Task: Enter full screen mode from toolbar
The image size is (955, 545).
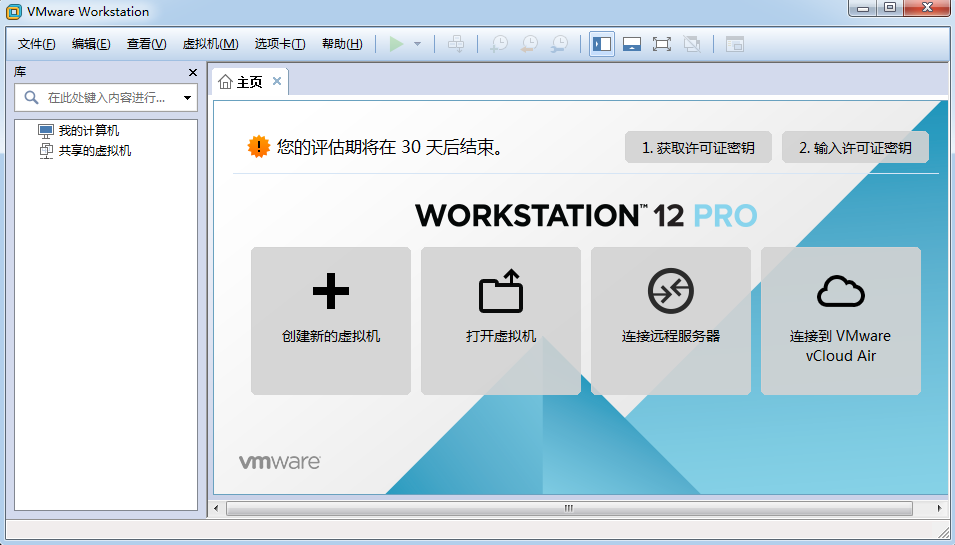Action: (661, 44)
